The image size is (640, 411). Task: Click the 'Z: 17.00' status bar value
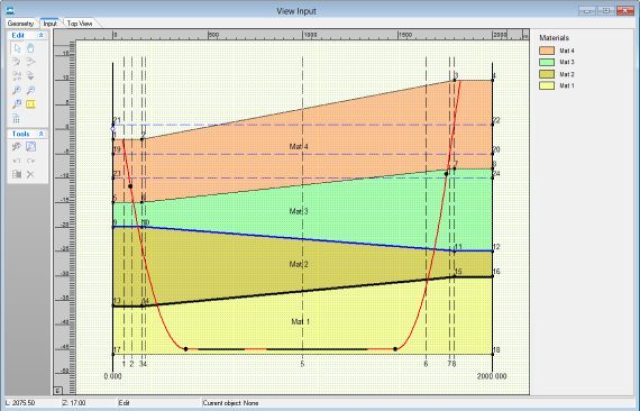pos(74,403)
